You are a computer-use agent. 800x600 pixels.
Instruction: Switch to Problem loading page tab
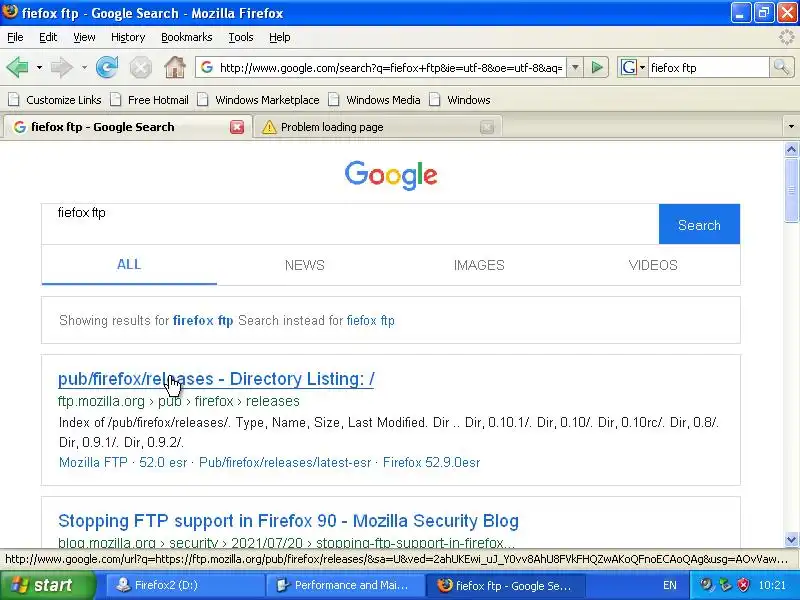(x=378, y=127)
